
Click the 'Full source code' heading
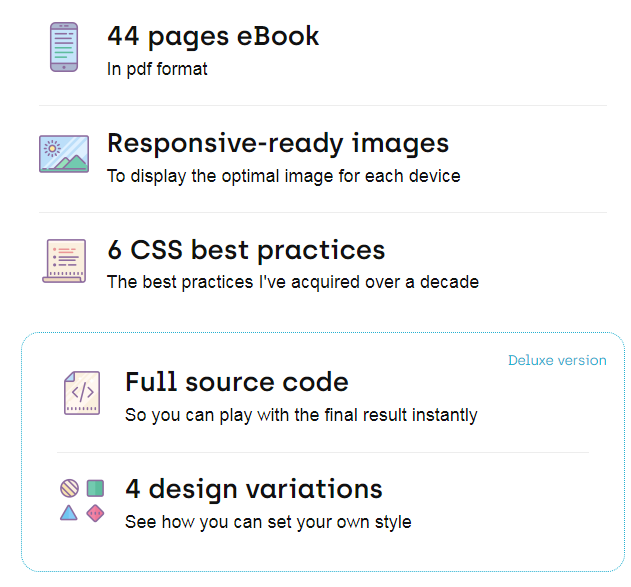236,382
